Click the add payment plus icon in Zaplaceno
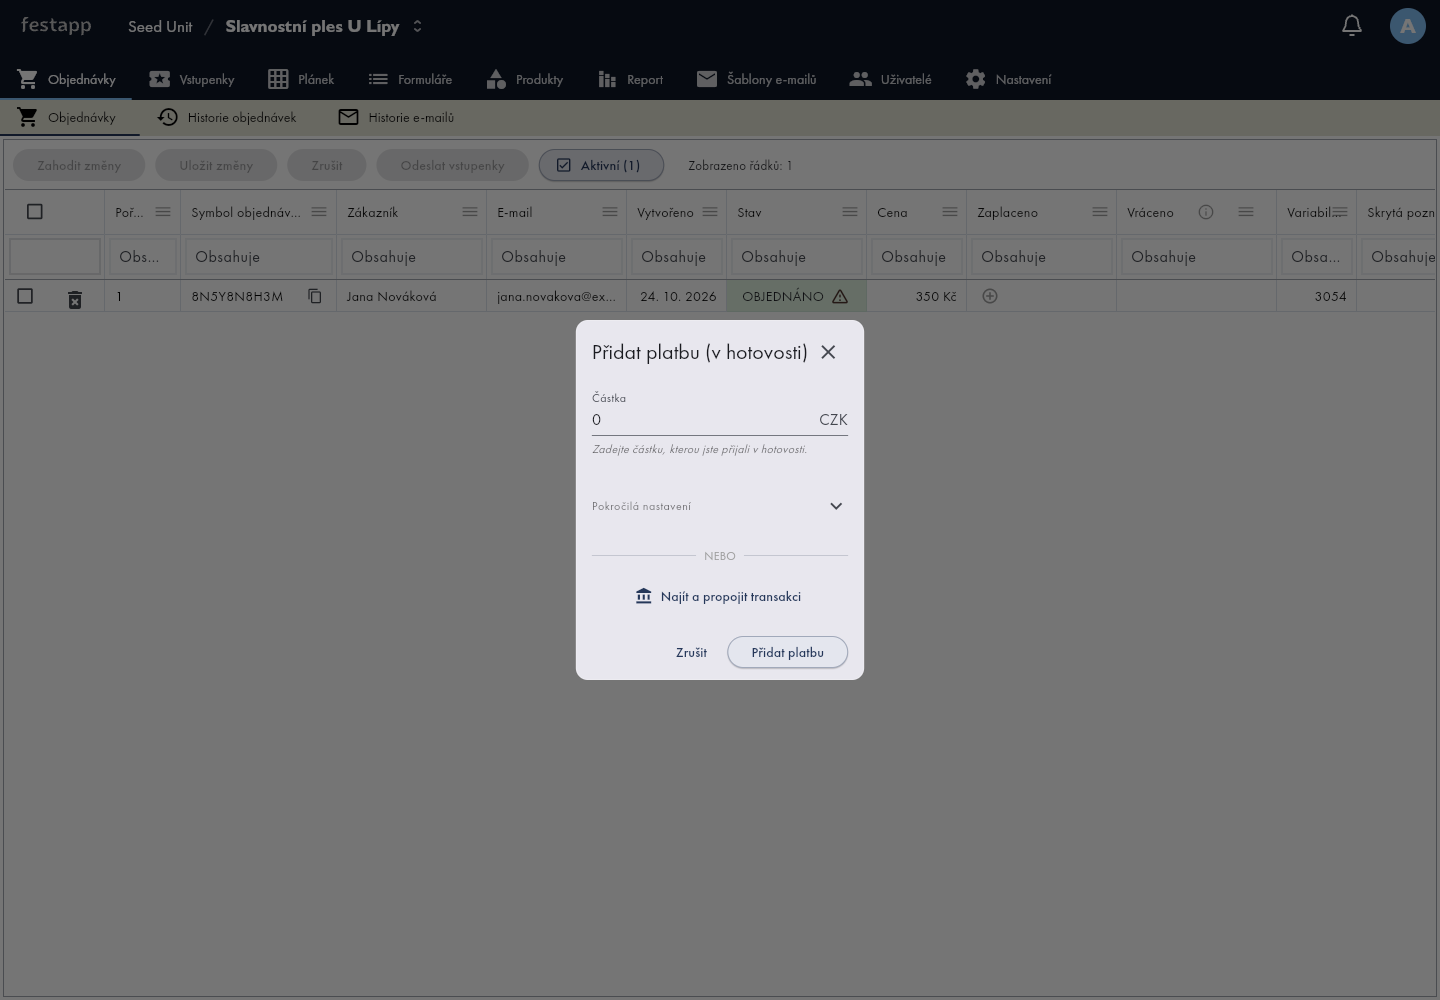The image size is (1440, 1000). coord(990,296)
